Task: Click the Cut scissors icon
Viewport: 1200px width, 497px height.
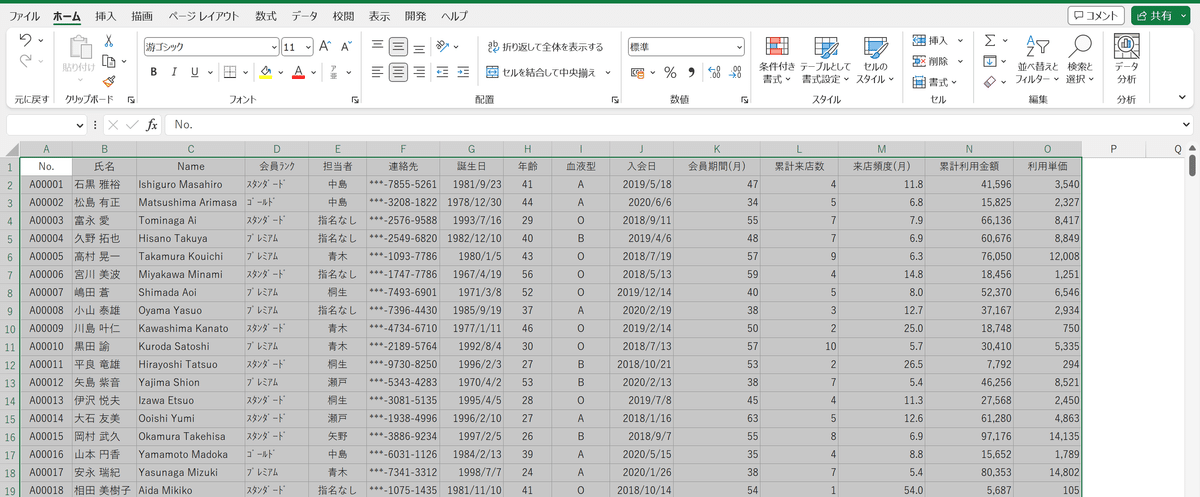Action: [x=109, y=40]
